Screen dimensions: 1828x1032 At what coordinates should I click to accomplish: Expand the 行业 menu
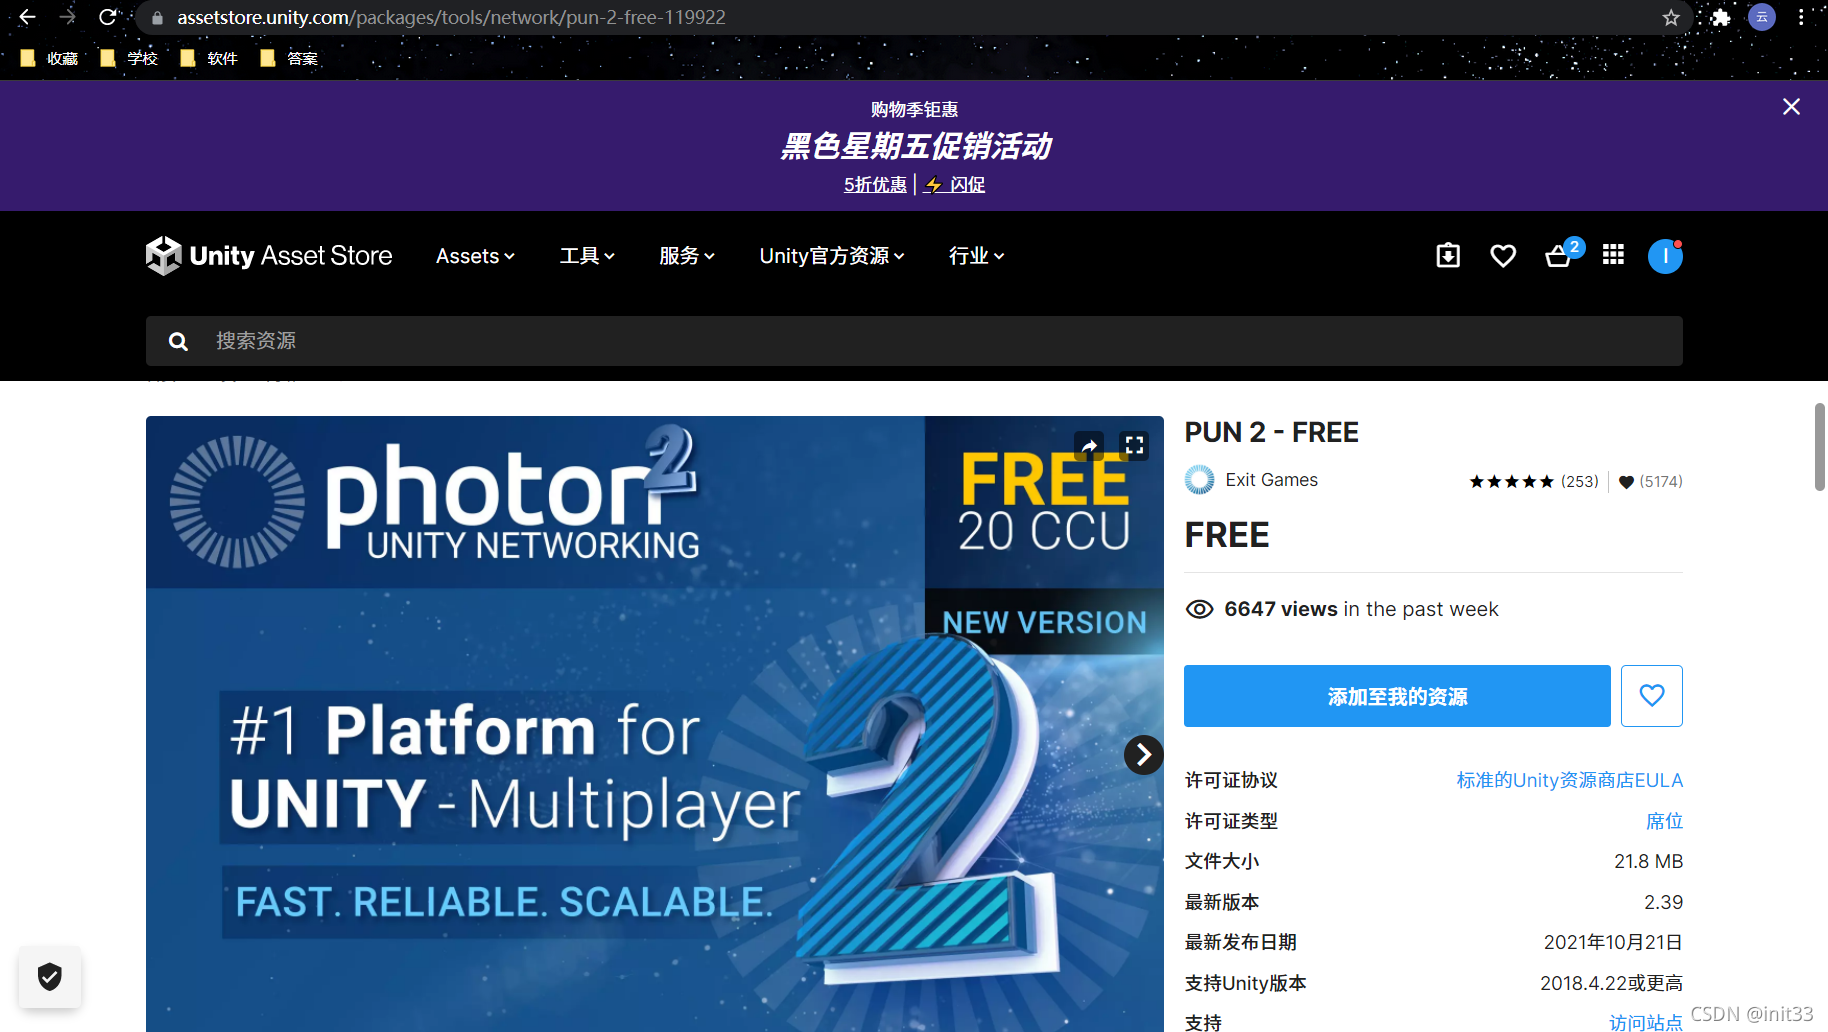(976, 256)
